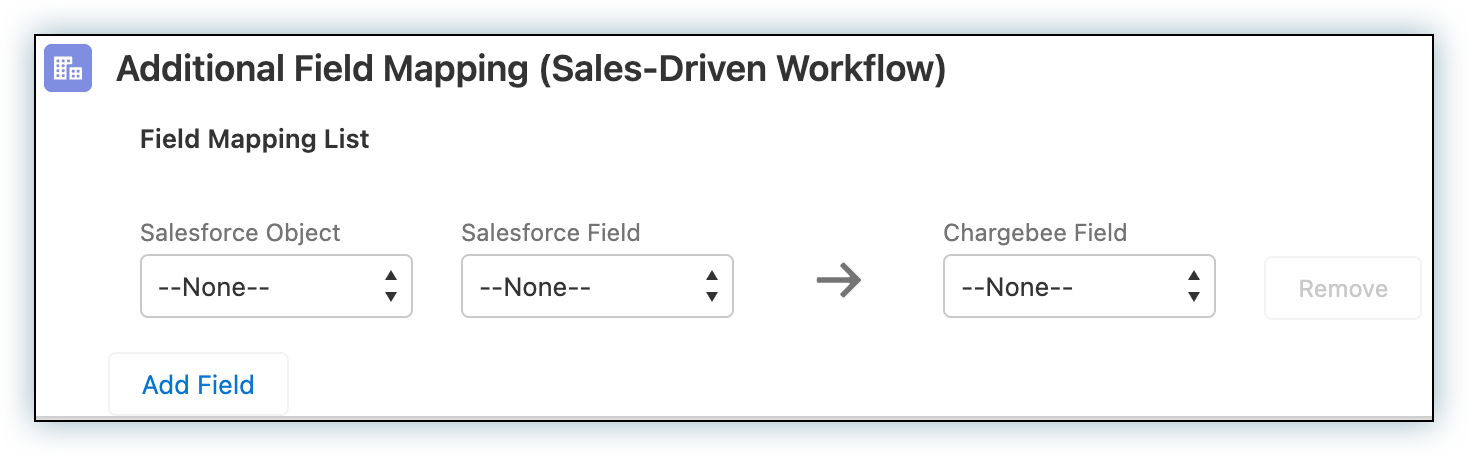Screen dimensions: 1468x456
Task: Open the Salesforce Object dropdown
Action: [276, 287]
